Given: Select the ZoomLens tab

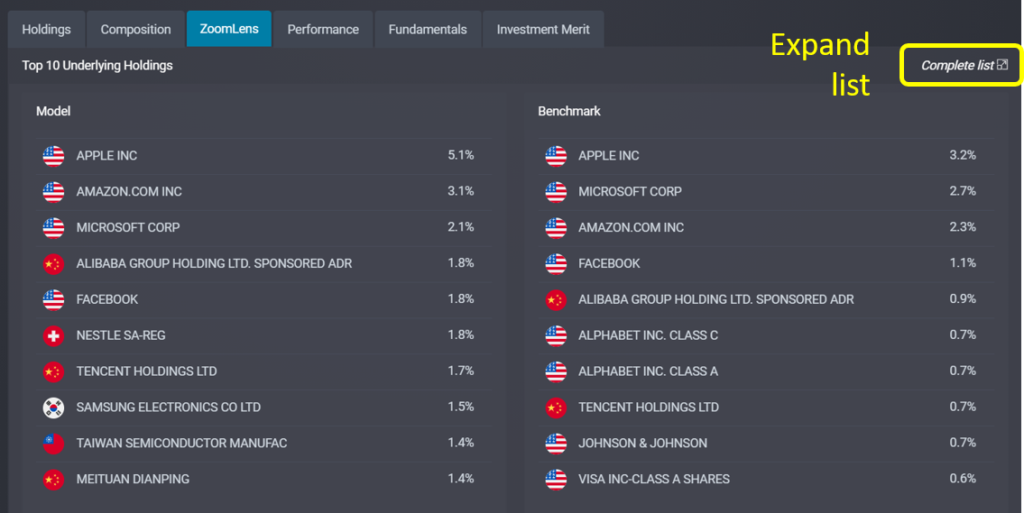Looking at the screenshot, I should click(229, 29).
